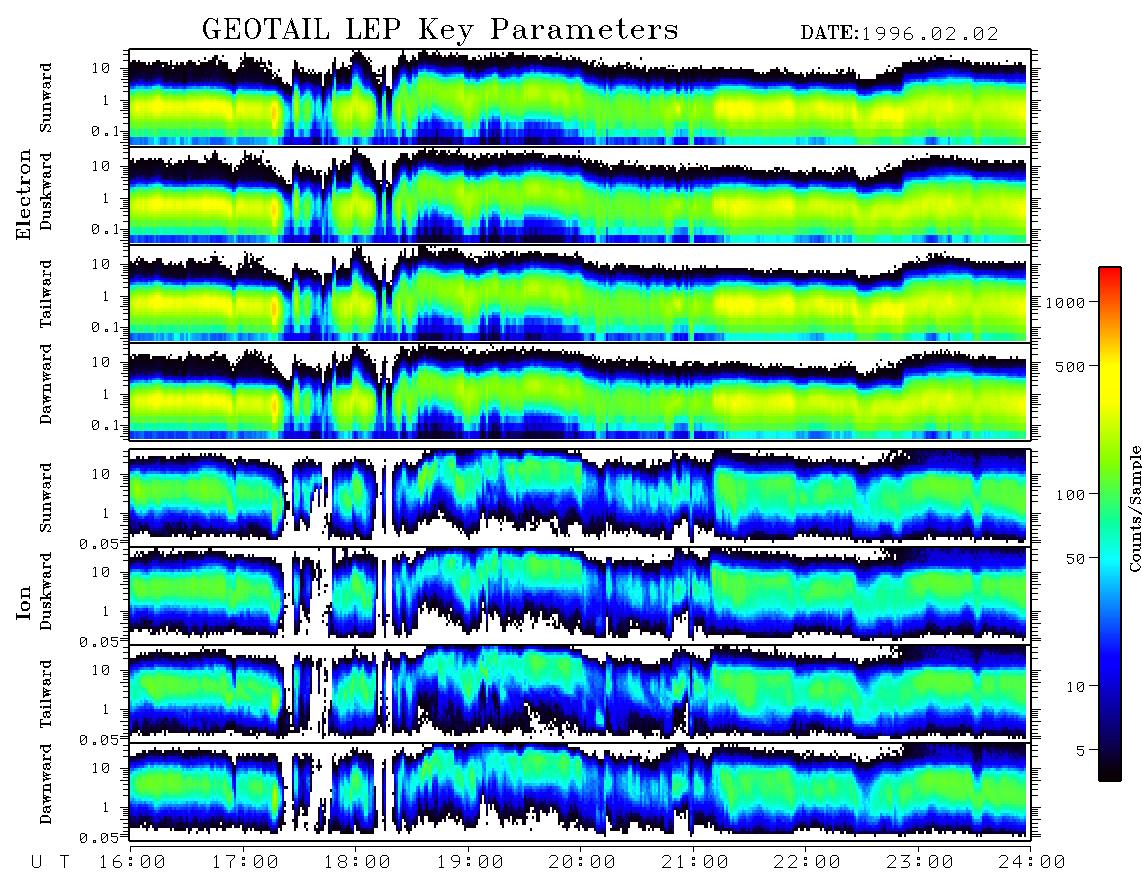Click the "21:00" time tick label

tap(695, 863)
